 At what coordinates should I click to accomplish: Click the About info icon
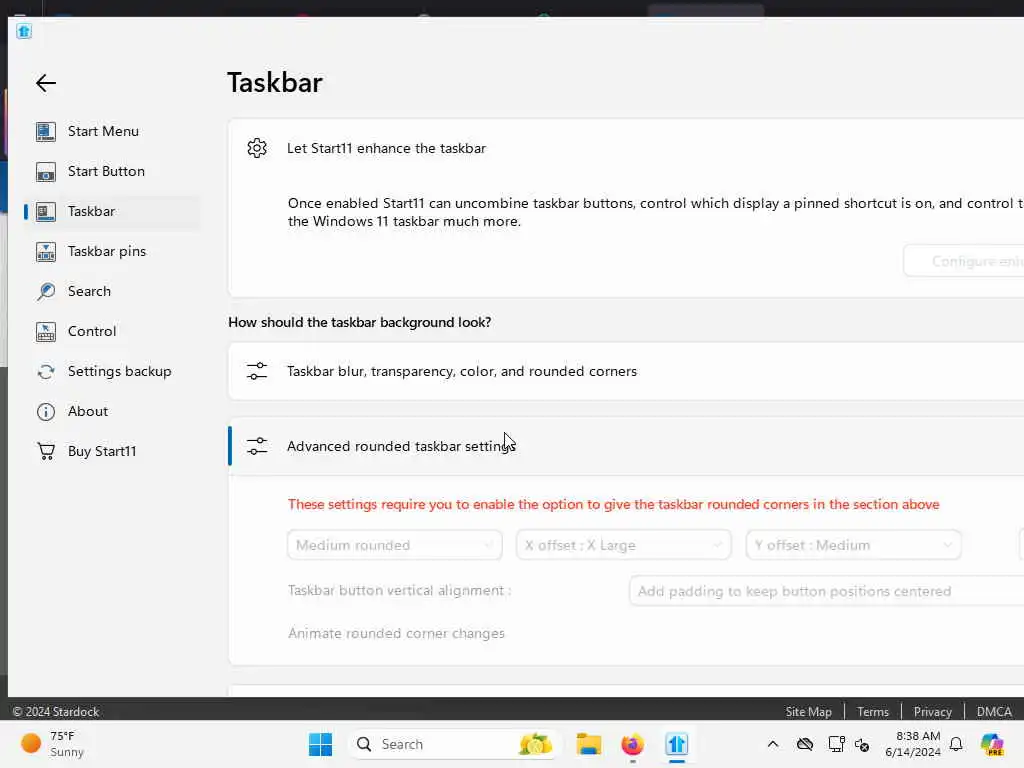(x=46, y=411)
